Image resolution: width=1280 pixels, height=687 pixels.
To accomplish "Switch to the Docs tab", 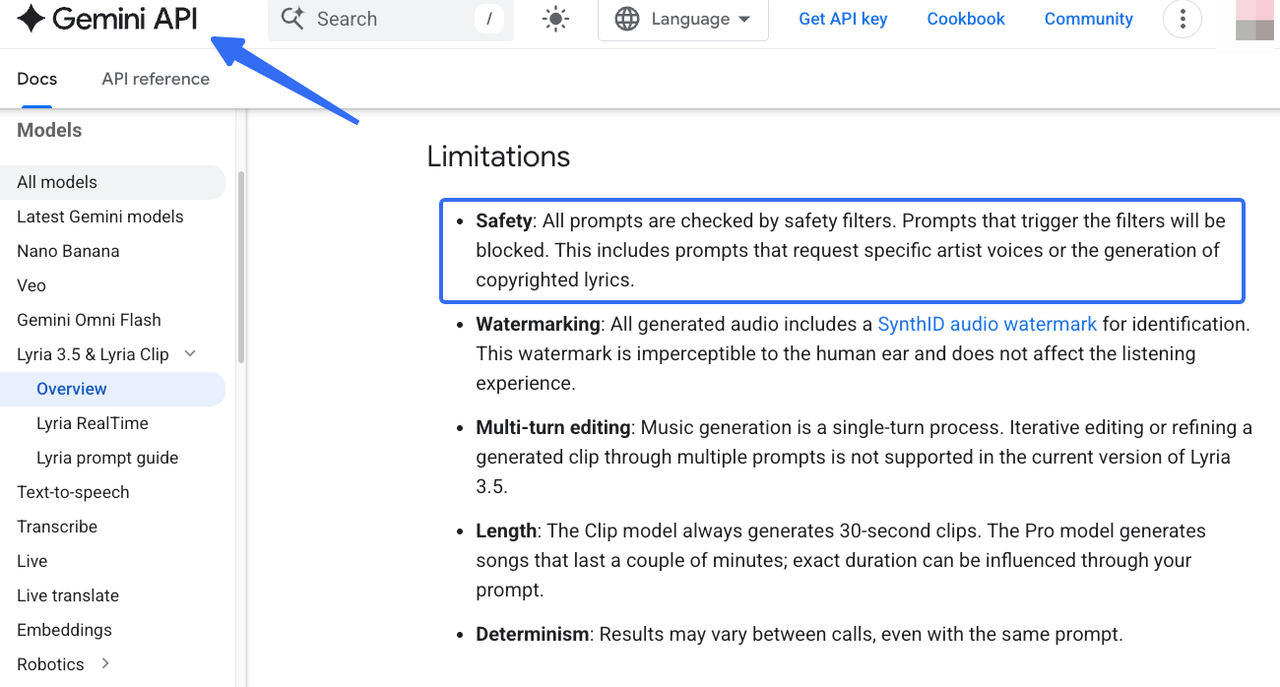I will [x=37, y=79].
